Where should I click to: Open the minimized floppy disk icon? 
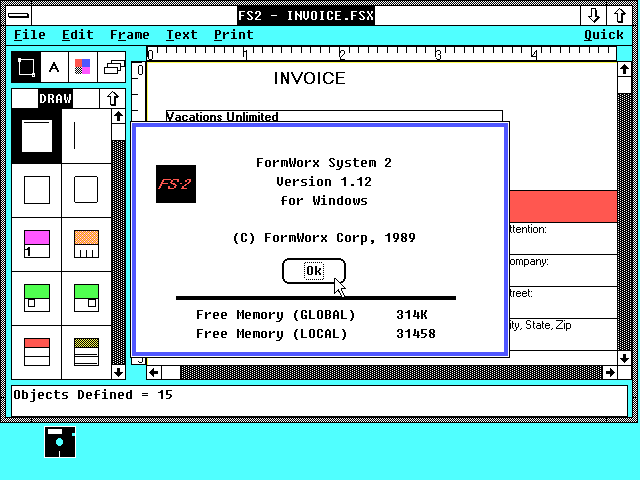60,442
